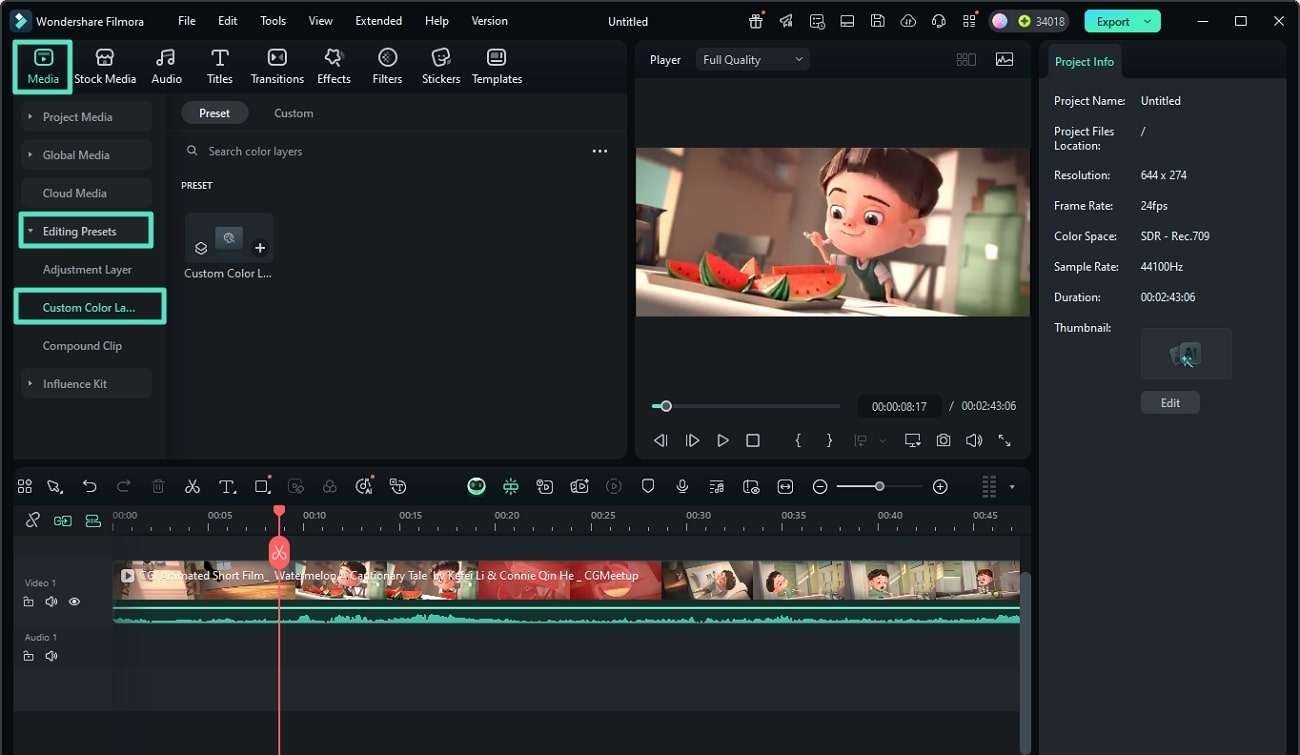Click the zoom in plus button on timeline

click(940, 486)
